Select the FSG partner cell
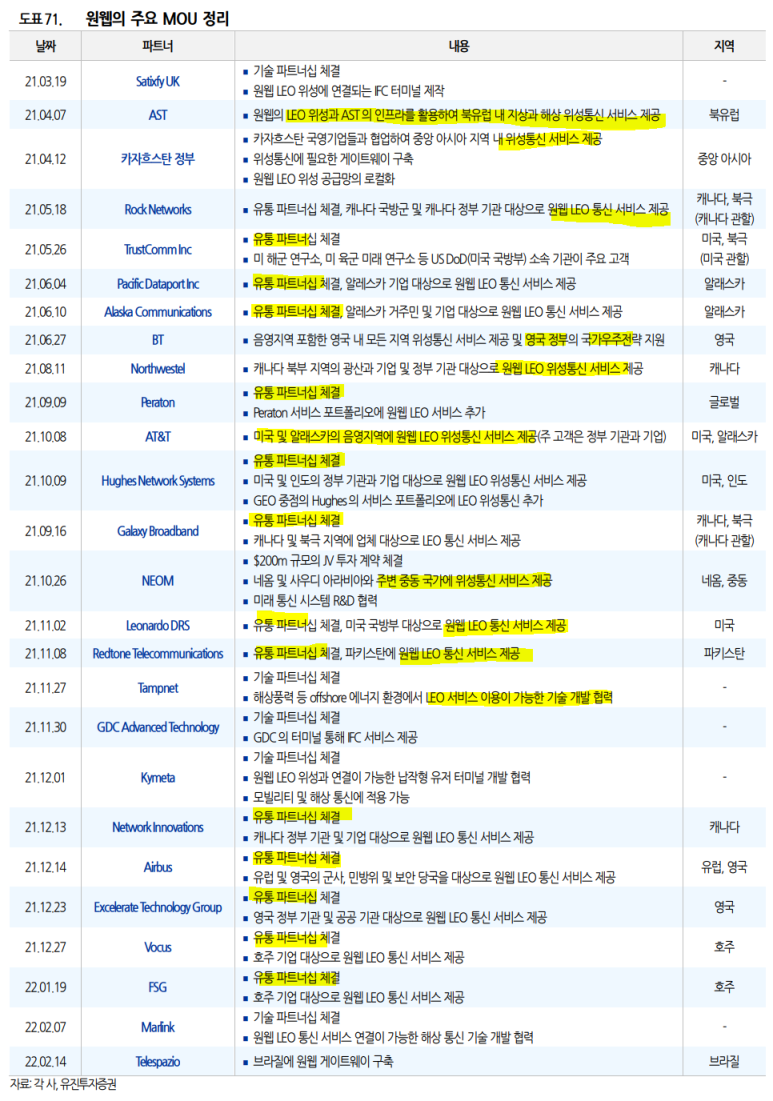 158,987
